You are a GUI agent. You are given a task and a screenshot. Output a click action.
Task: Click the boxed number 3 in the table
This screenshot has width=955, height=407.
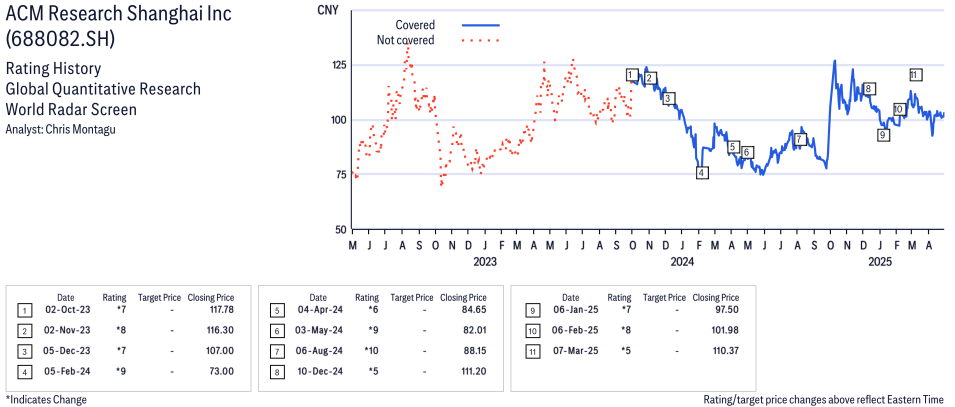click(24, 351)
